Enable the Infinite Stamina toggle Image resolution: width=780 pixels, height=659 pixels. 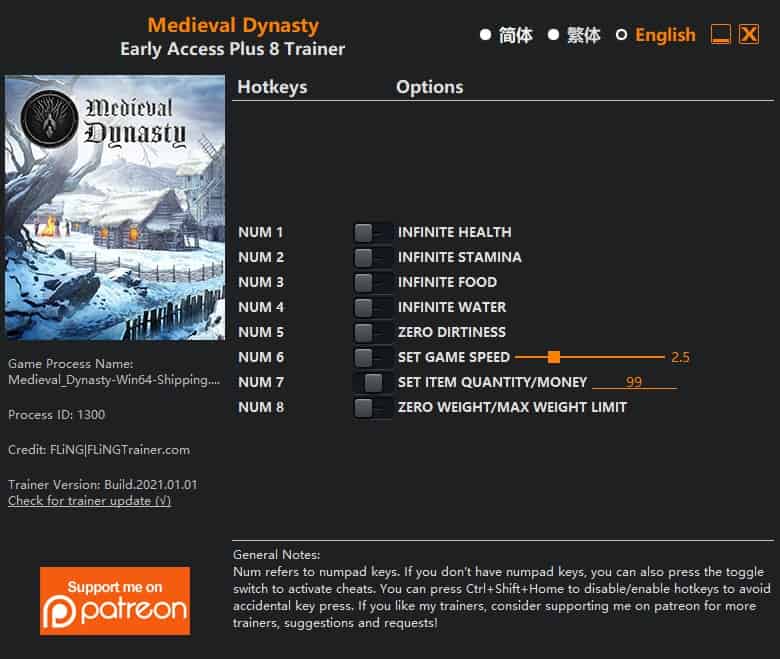pos(372,257)
